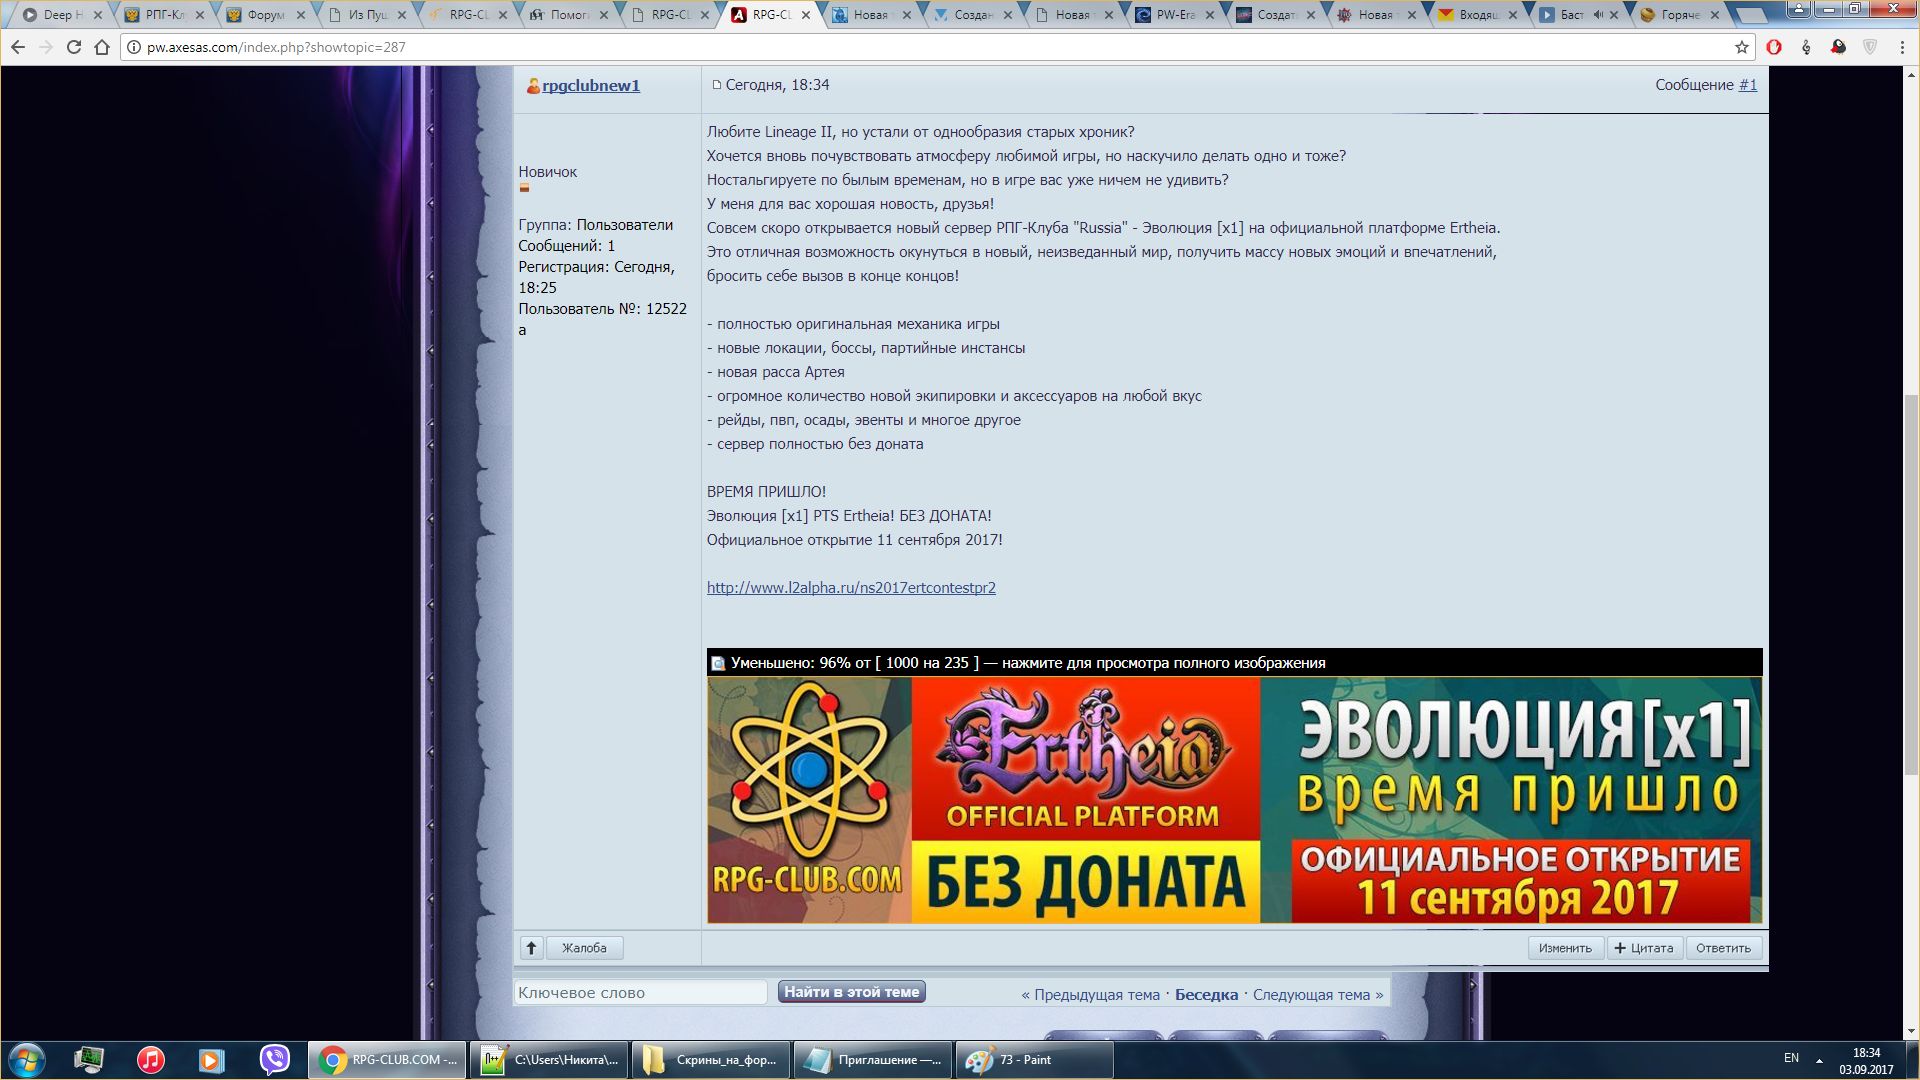Open browser home page icon
This screenshot has width=1920, height=1080.
(102, 47)
